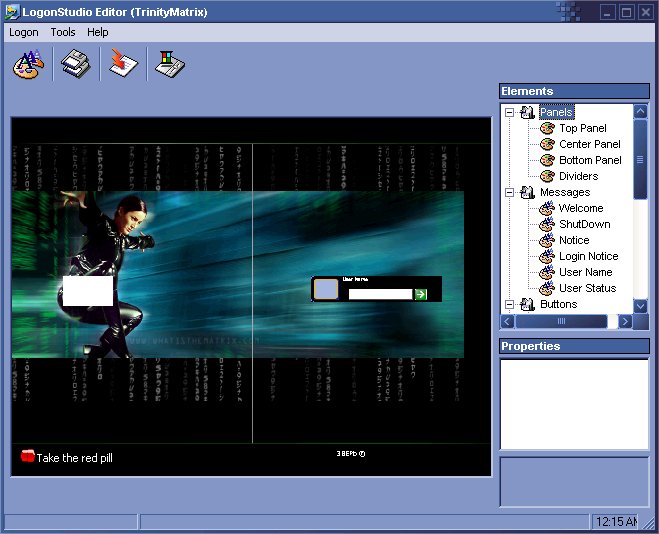Image resolution: width=659 pixels, height=534 pixels.
Task: Collapse the Buttons tree node
Action: pos(509,304)
